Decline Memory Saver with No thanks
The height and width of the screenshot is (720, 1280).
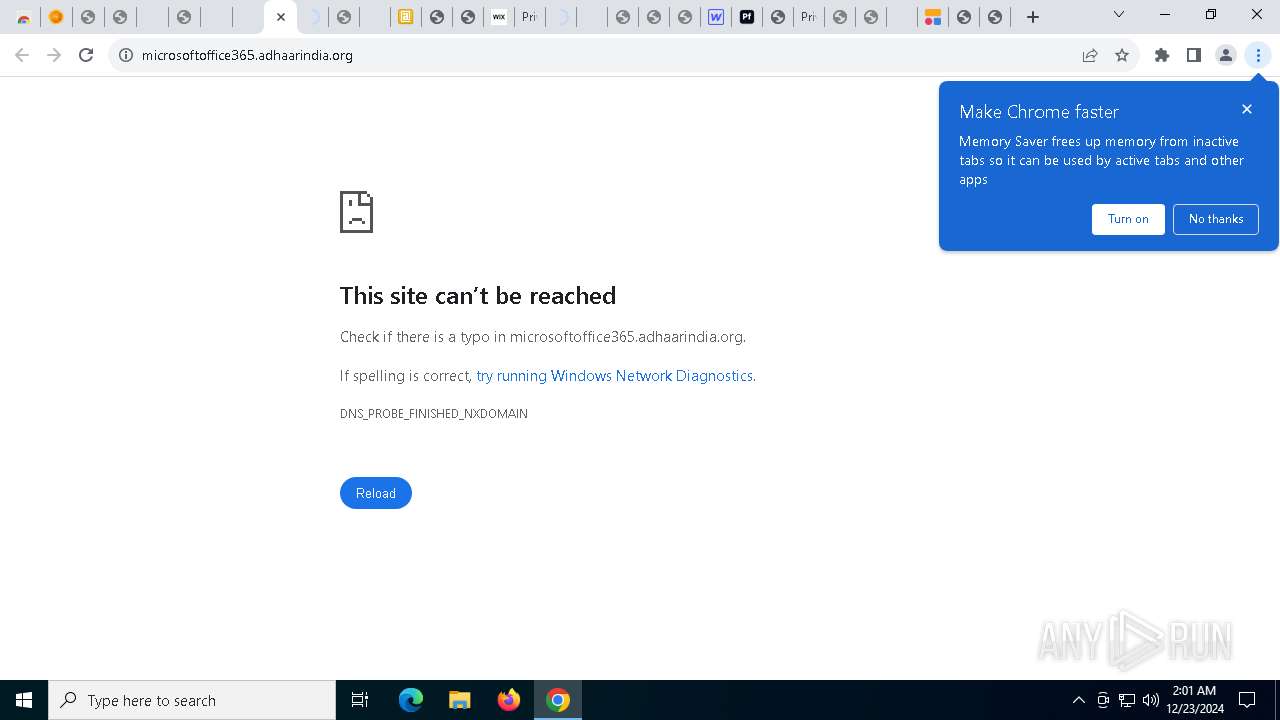(x=1216, y=219)
